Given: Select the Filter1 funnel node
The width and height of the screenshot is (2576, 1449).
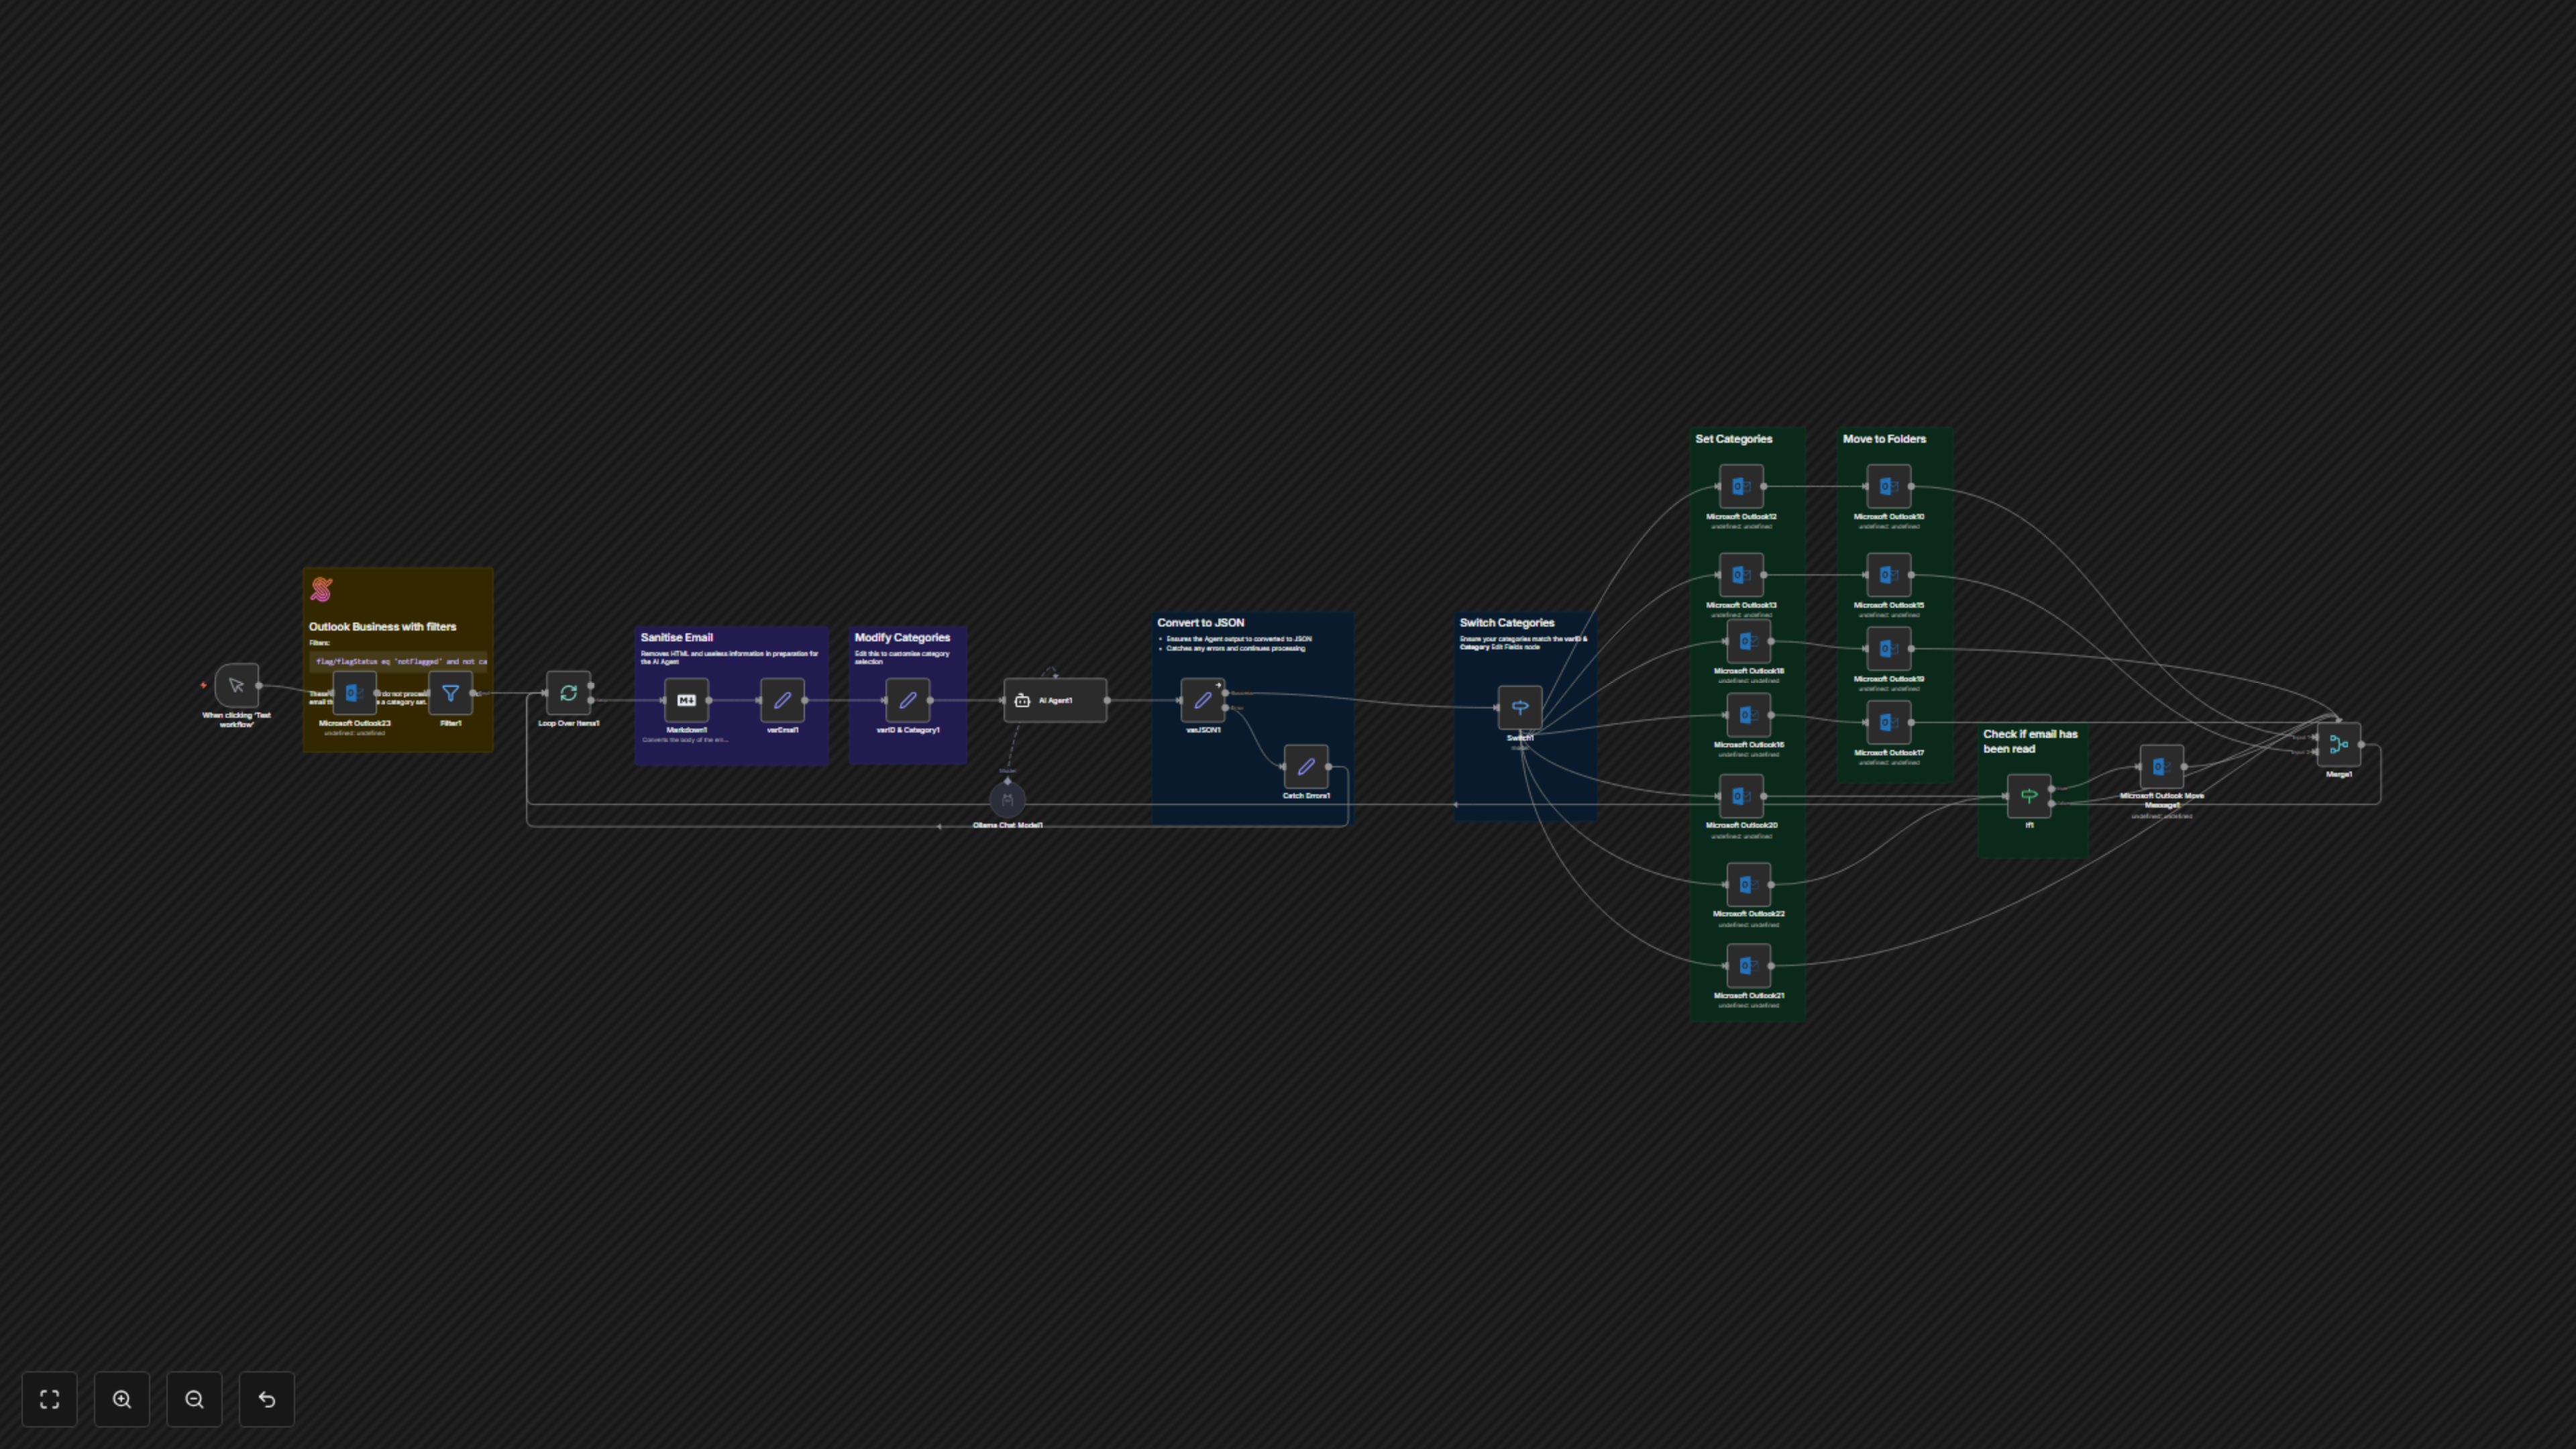Looking at the screenshot, I should click(450, 693).
